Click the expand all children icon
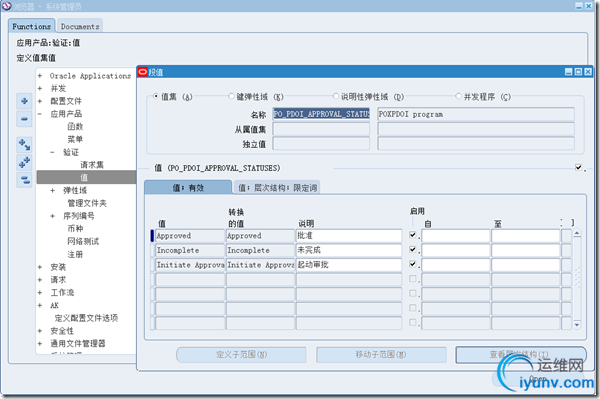Viewport: 600px width, 399px height. pos(24,145)
